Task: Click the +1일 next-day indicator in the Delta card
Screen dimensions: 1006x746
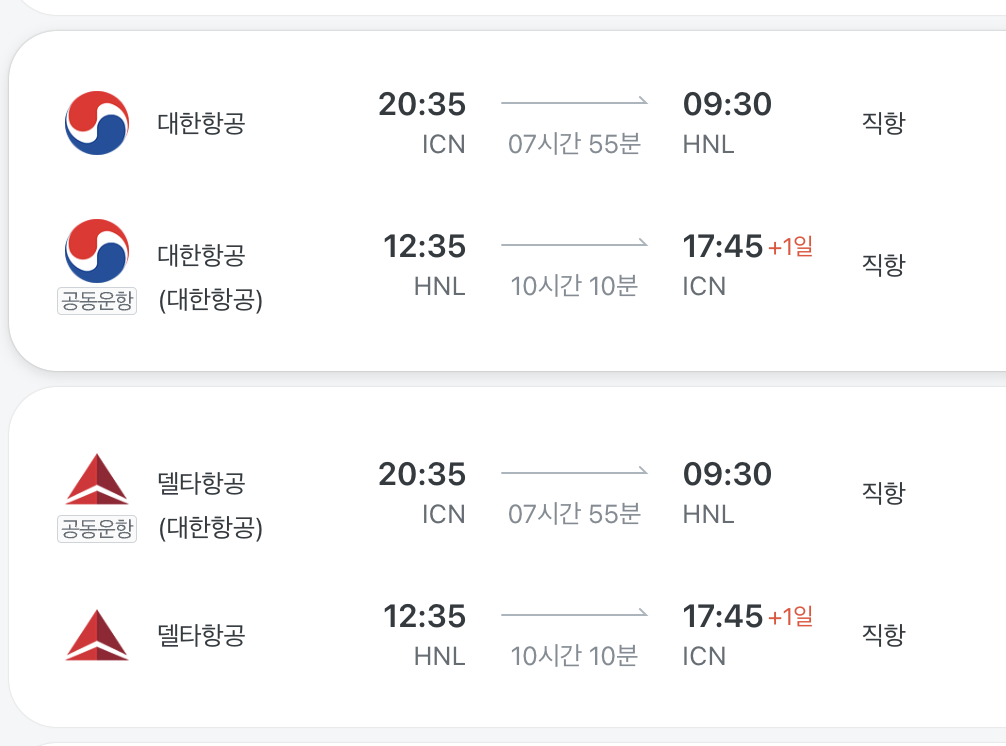Action: coord(790,616)
